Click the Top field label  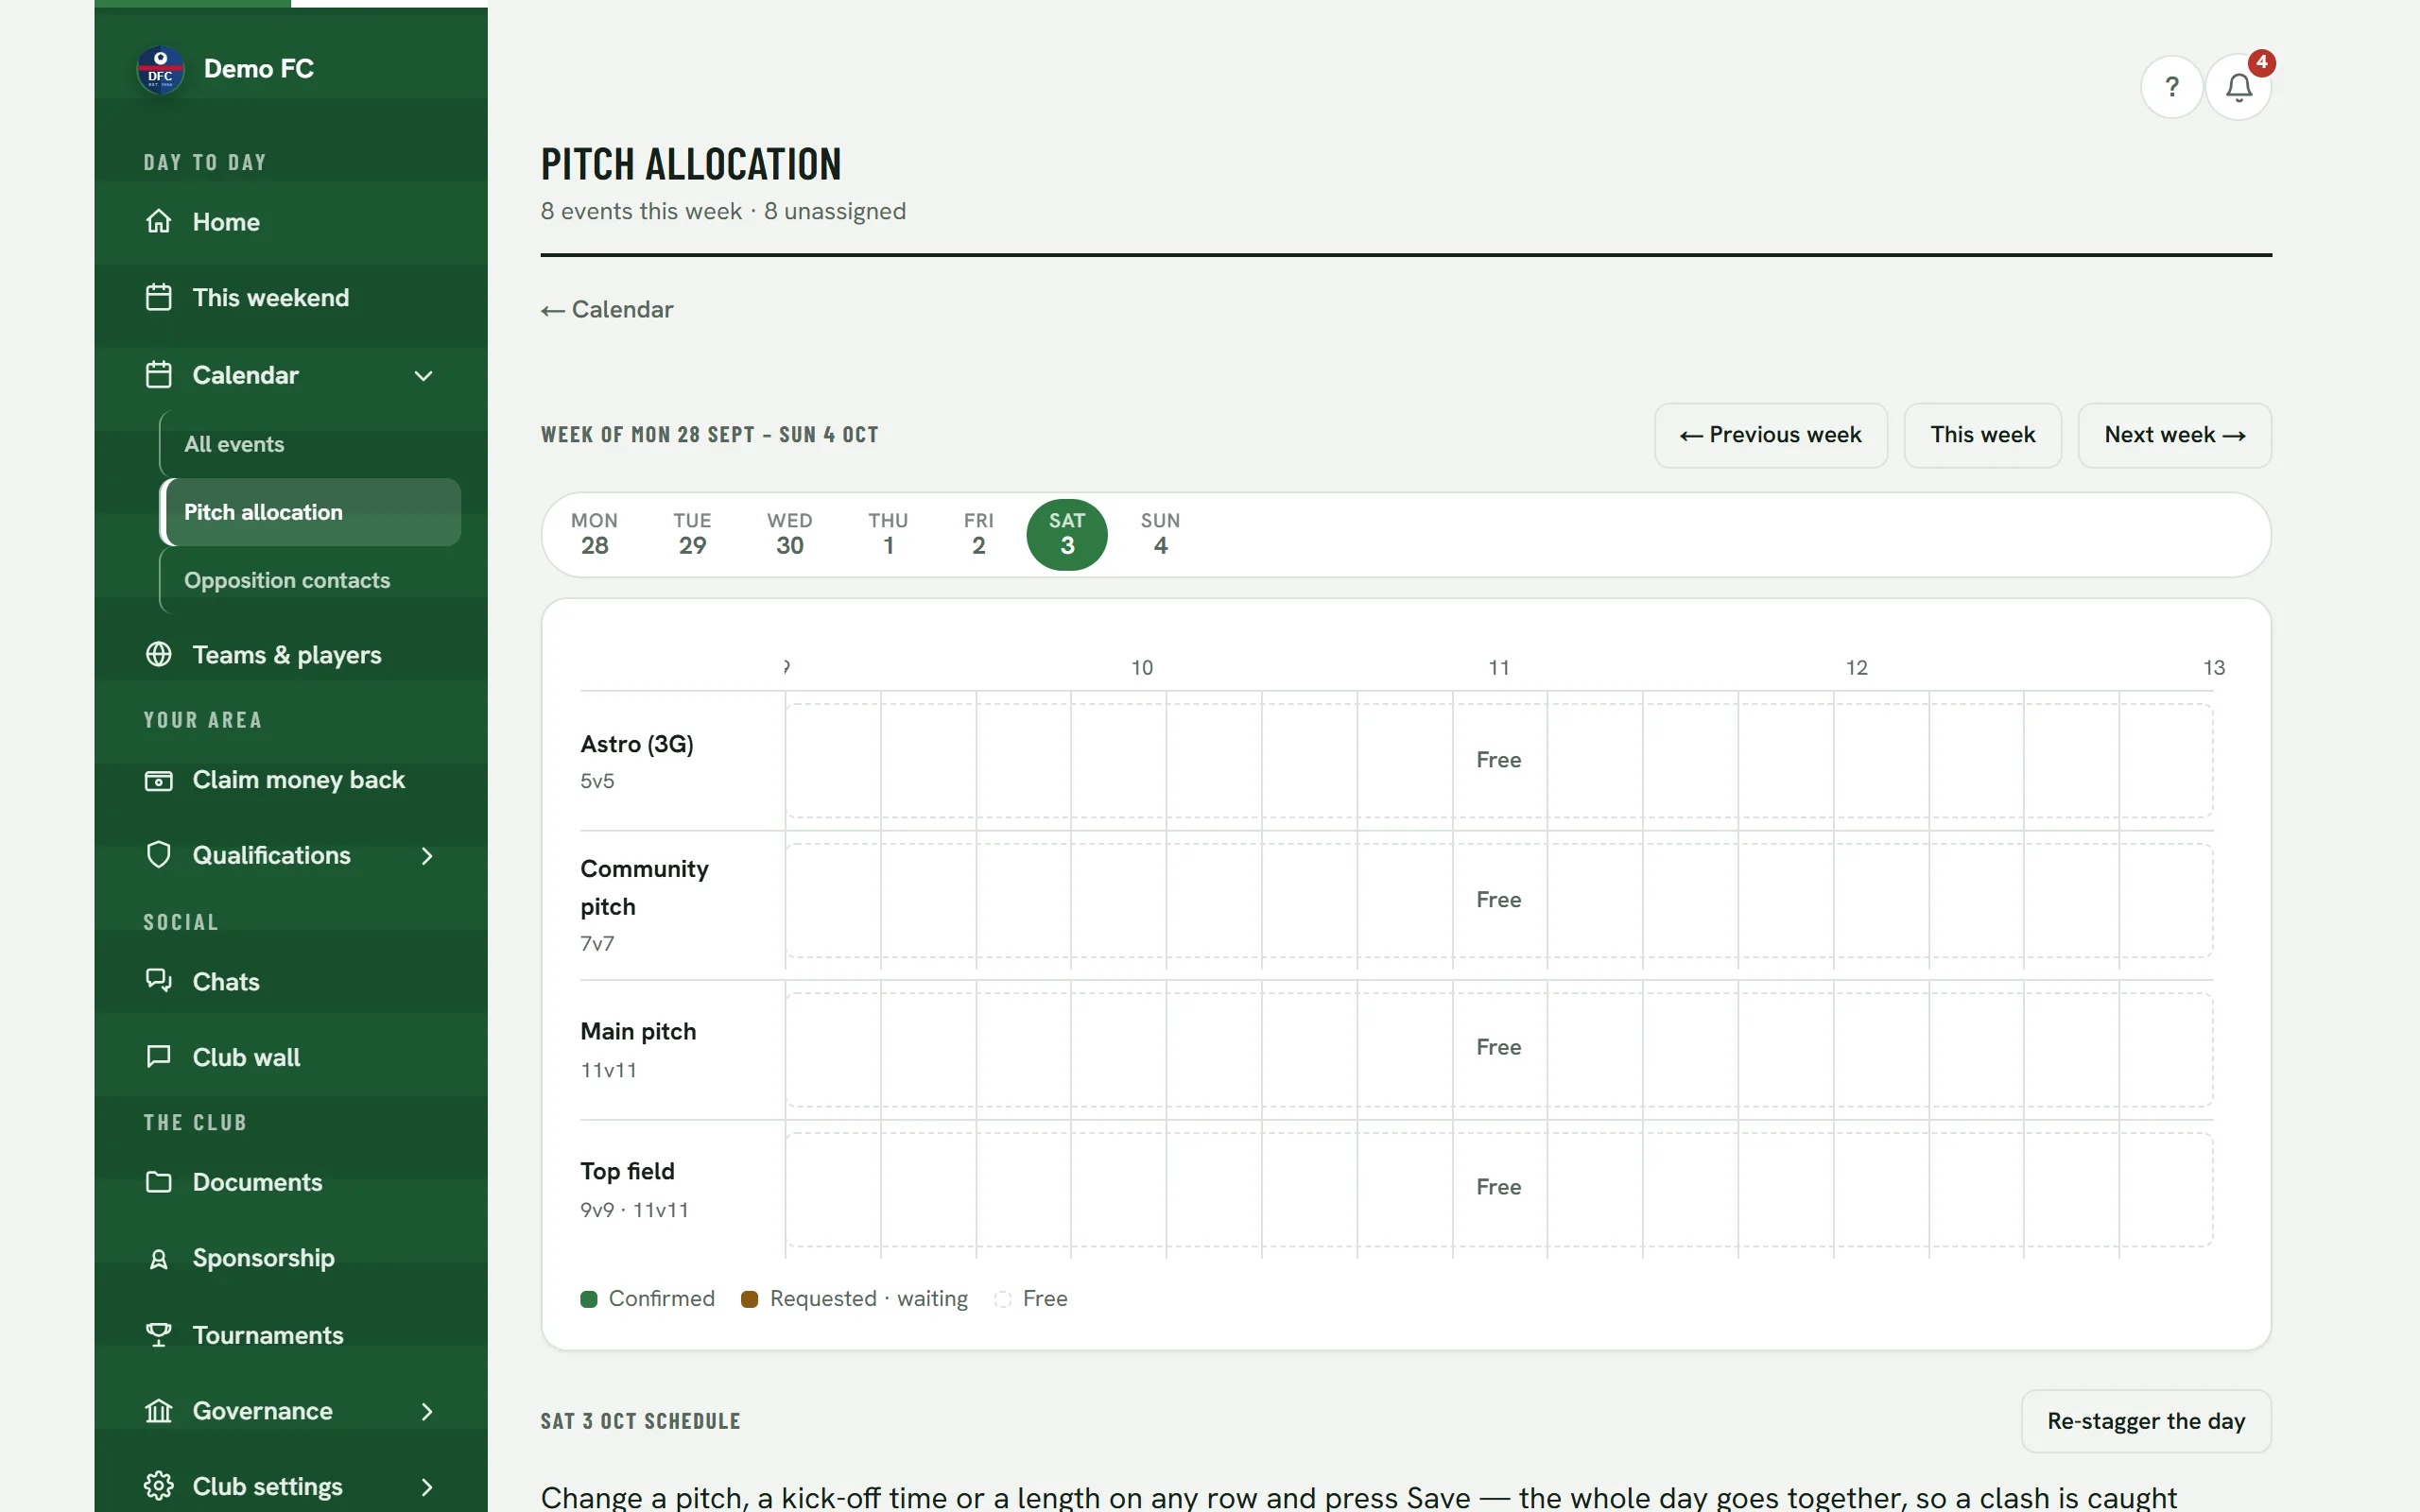[627, 1171]
